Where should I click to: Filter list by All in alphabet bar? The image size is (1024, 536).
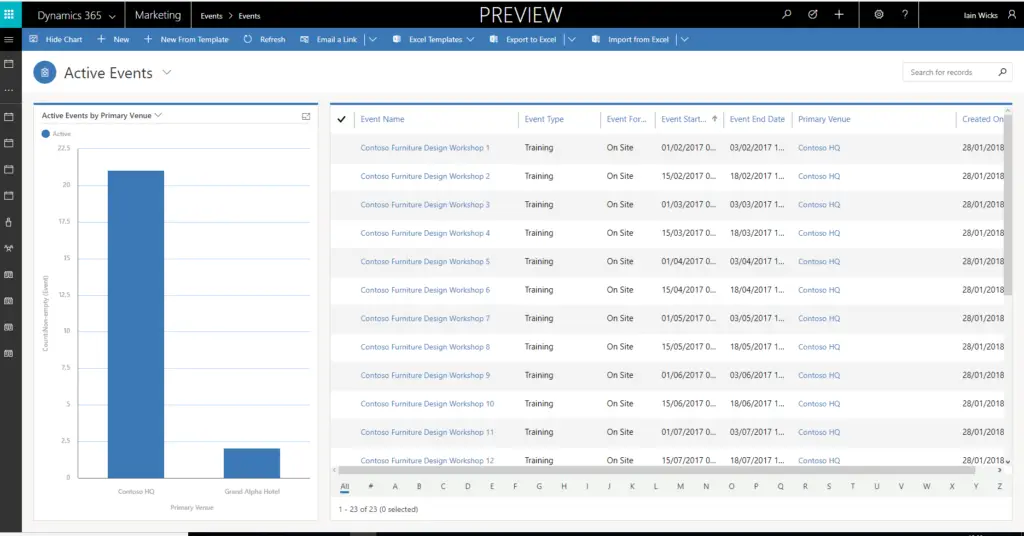click(345, 486)
